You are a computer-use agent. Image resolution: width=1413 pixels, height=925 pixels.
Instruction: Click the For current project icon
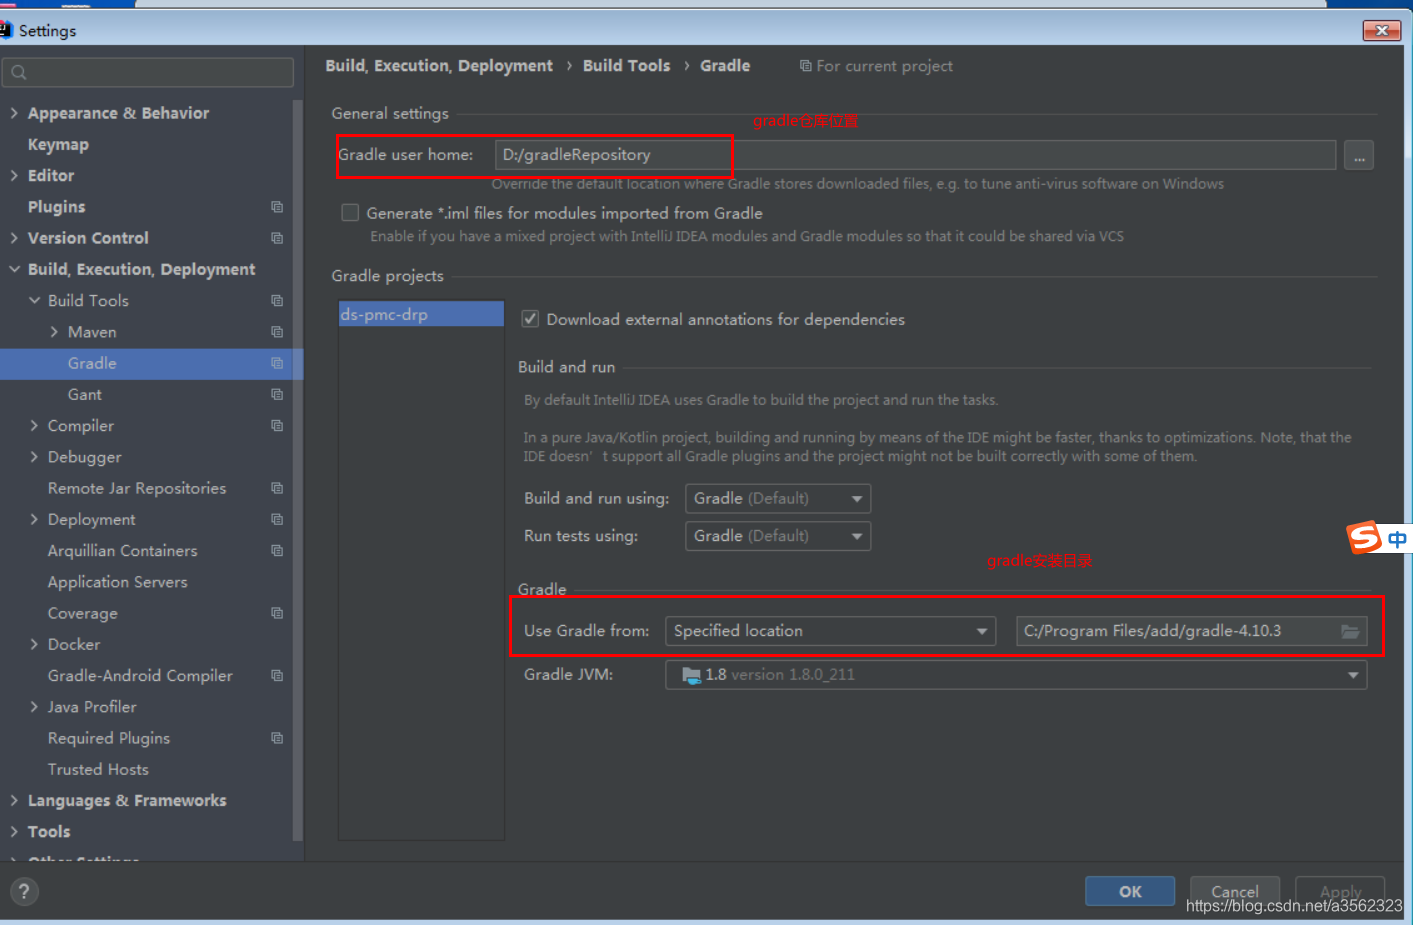(x=805, y=66)
